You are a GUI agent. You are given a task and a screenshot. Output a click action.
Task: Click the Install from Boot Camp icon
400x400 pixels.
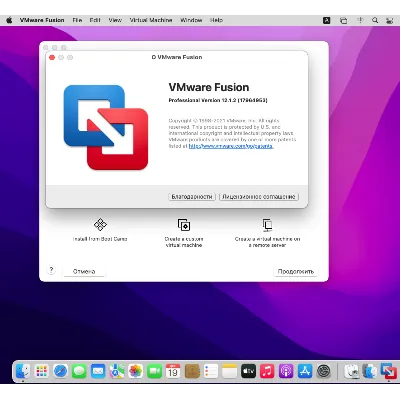100,224
